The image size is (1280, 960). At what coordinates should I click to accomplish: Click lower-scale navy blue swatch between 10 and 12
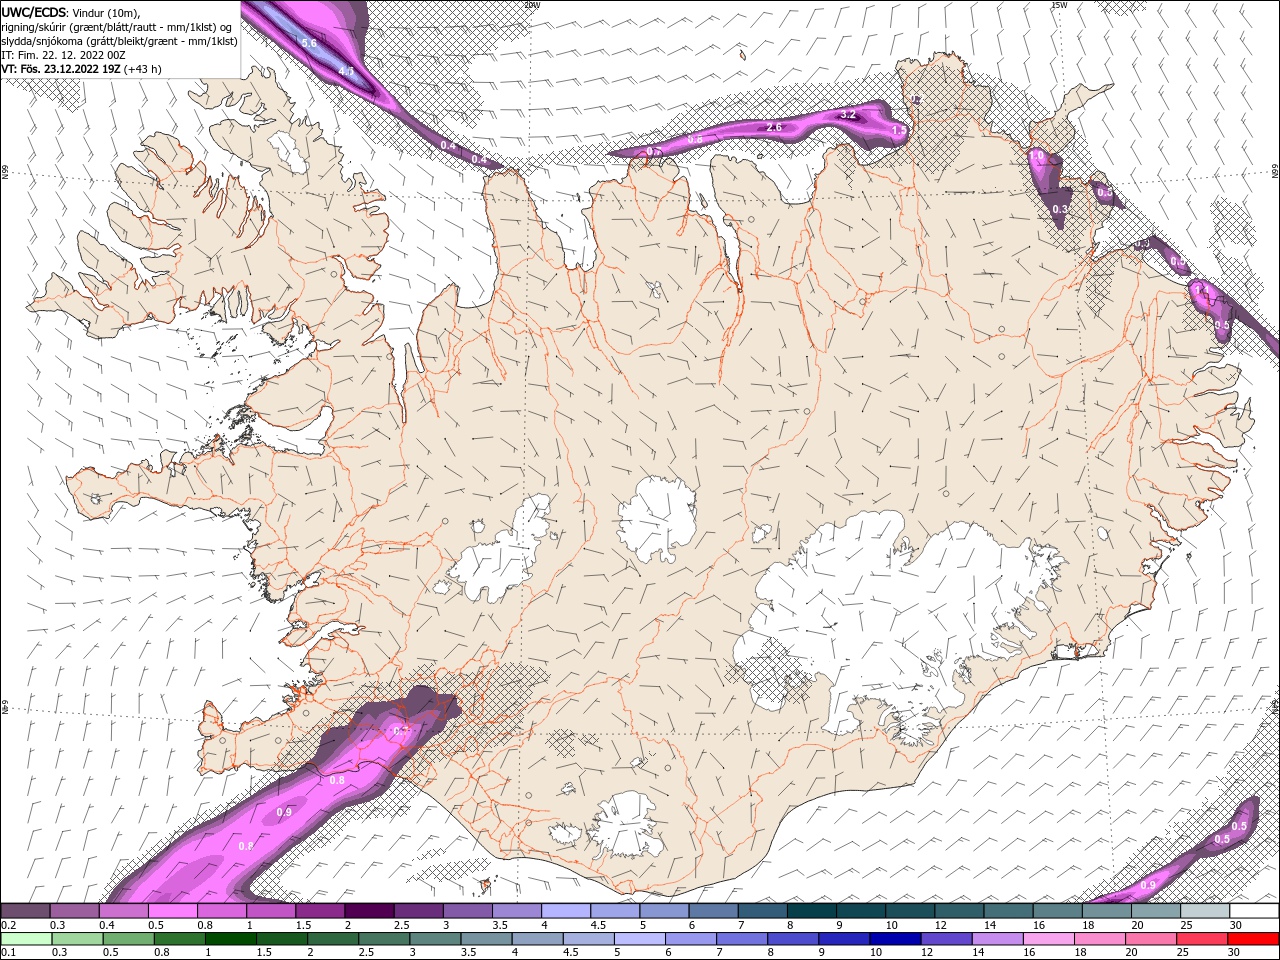click(x=896, y=939)
